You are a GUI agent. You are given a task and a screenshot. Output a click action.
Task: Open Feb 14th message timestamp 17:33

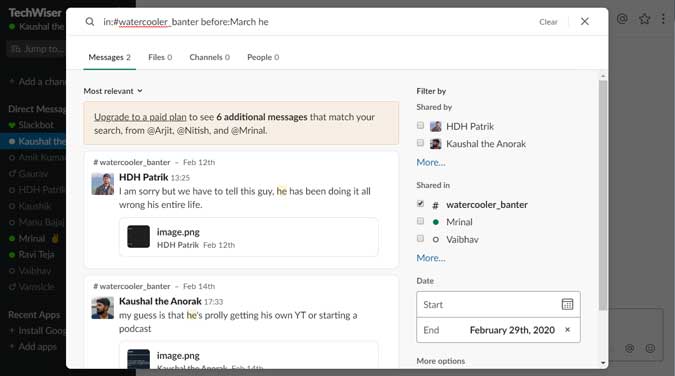pyautogui.click(x=214, y=302)
